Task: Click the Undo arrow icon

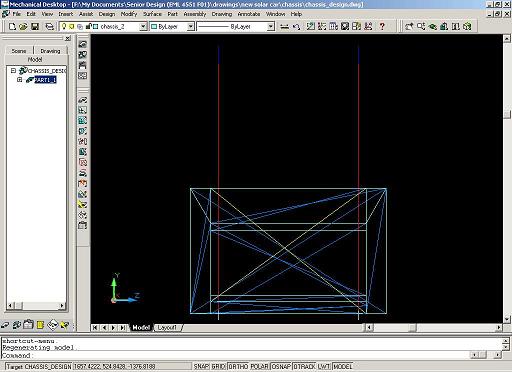Action: pyautogui.click(x=296, y=26)
